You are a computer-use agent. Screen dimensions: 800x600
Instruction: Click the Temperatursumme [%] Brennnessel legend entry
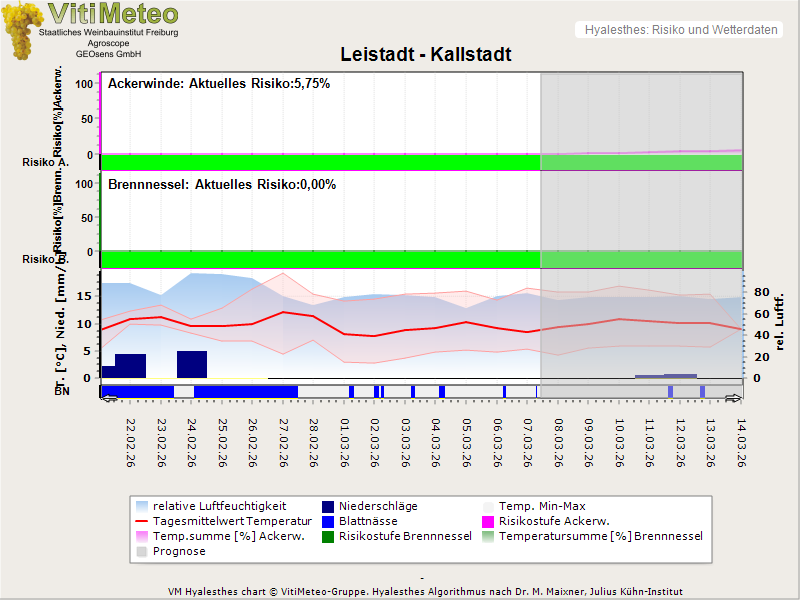(x=600, y=537)
